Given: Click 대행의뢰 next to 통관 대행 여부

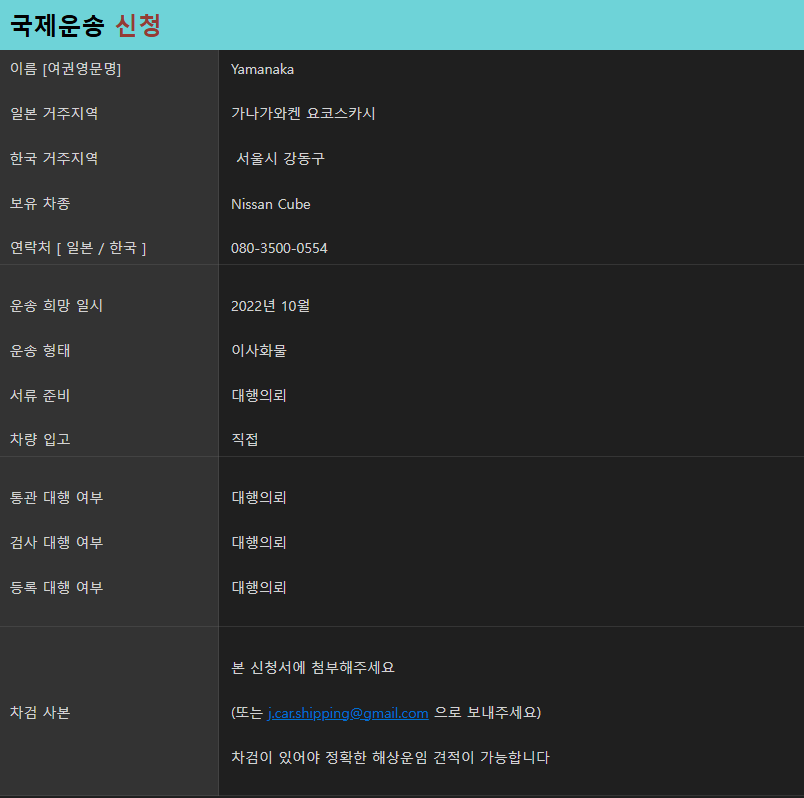Looking at the screenshot, I should click(259, 497).
